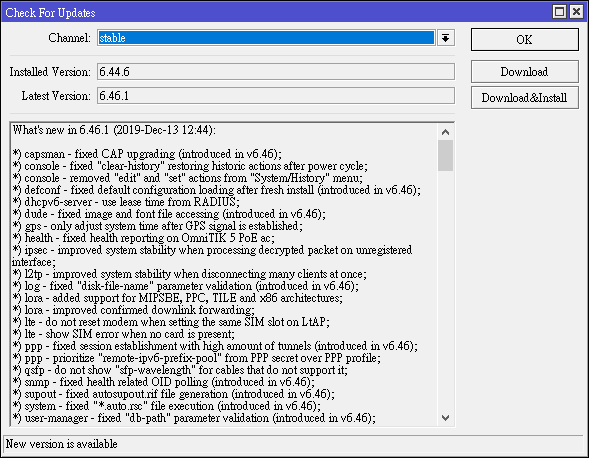Click the changelog scroll up arrow

tap(446, 132)
